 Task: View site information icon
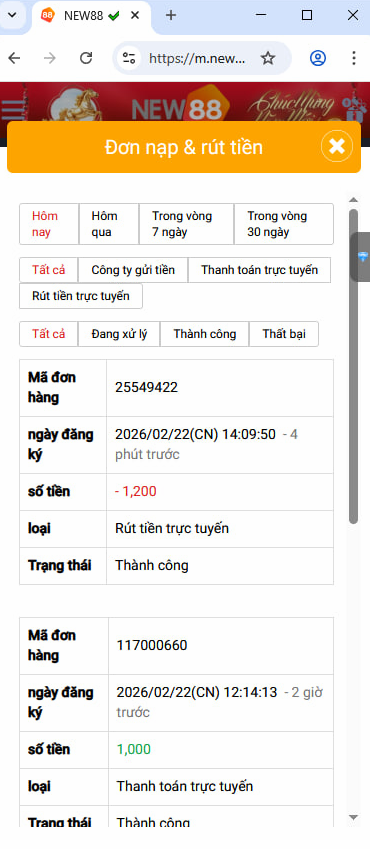(129, 58)
